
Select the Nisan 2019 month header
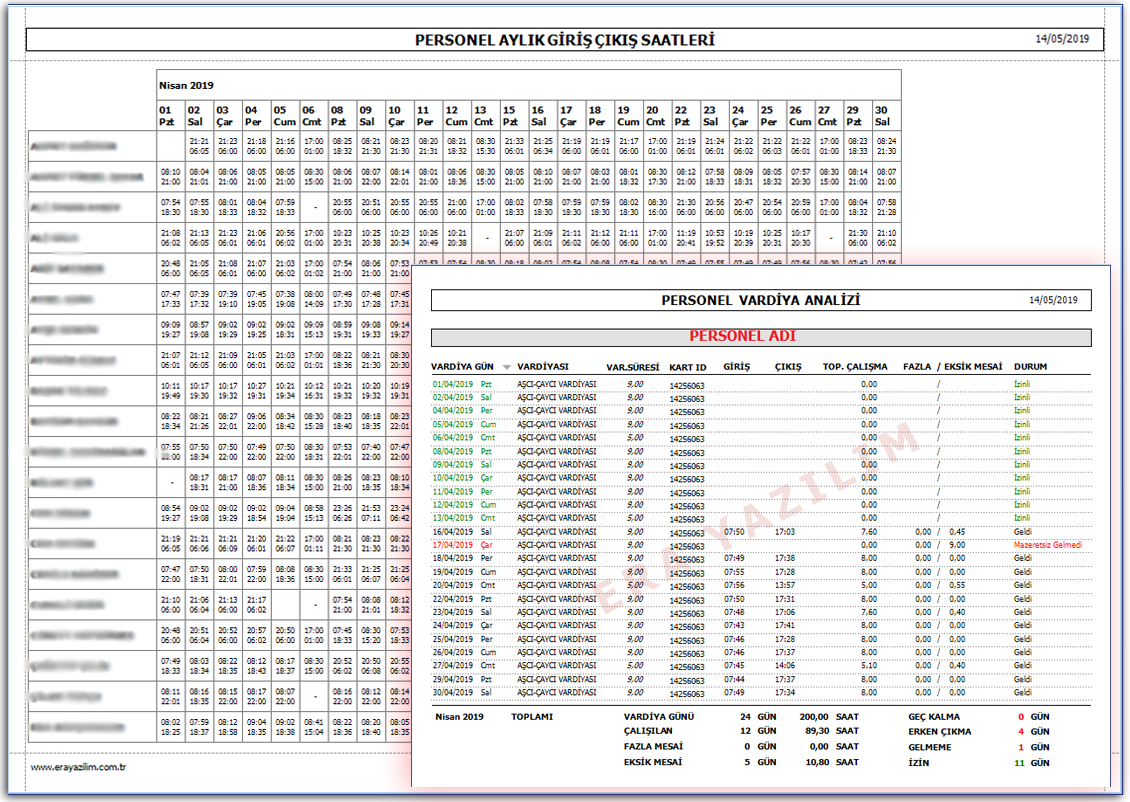tap(186, 86)
